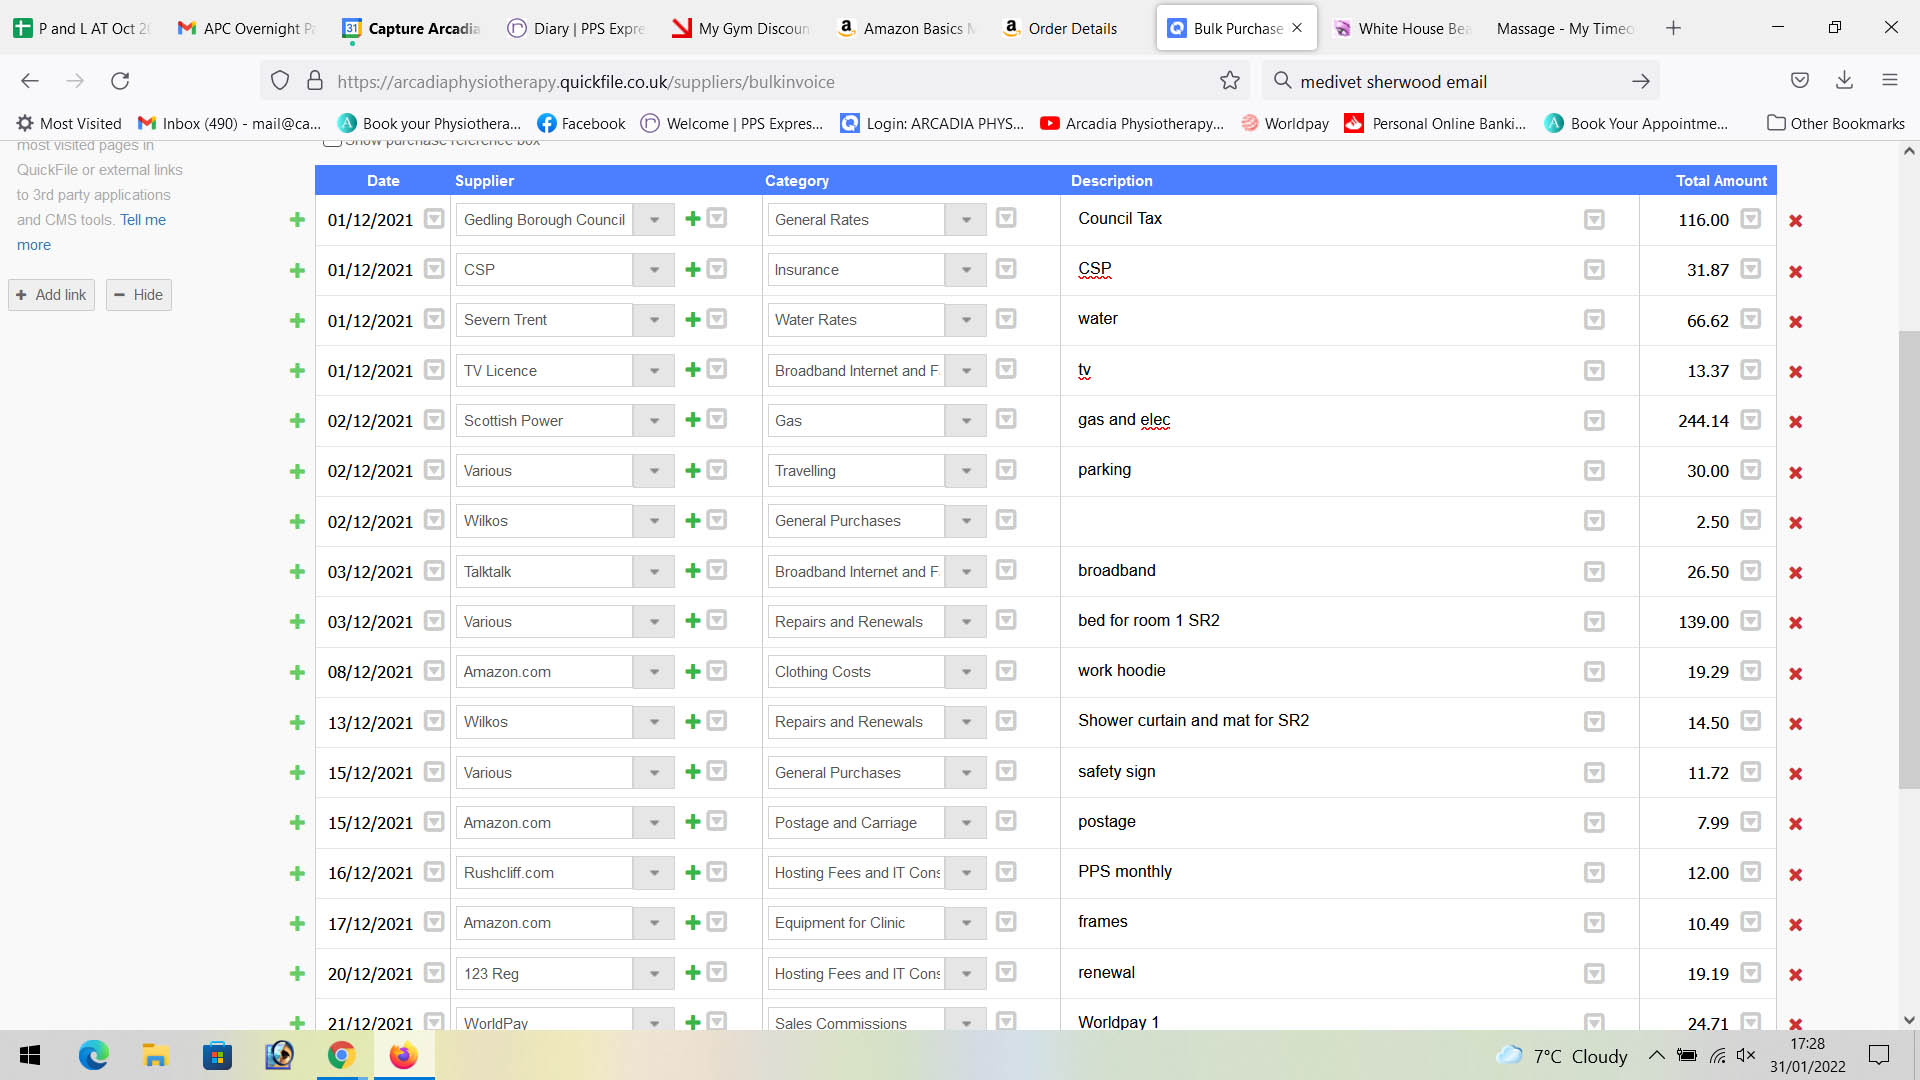Click the Total Amount column header
The image size is (1920, 1080).
1721,181
